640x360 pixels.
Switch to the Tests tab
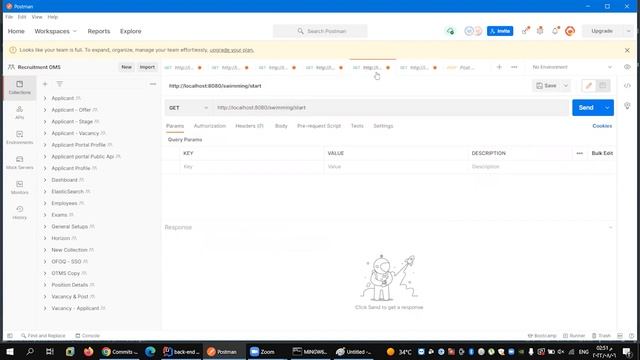coord(357,126)
